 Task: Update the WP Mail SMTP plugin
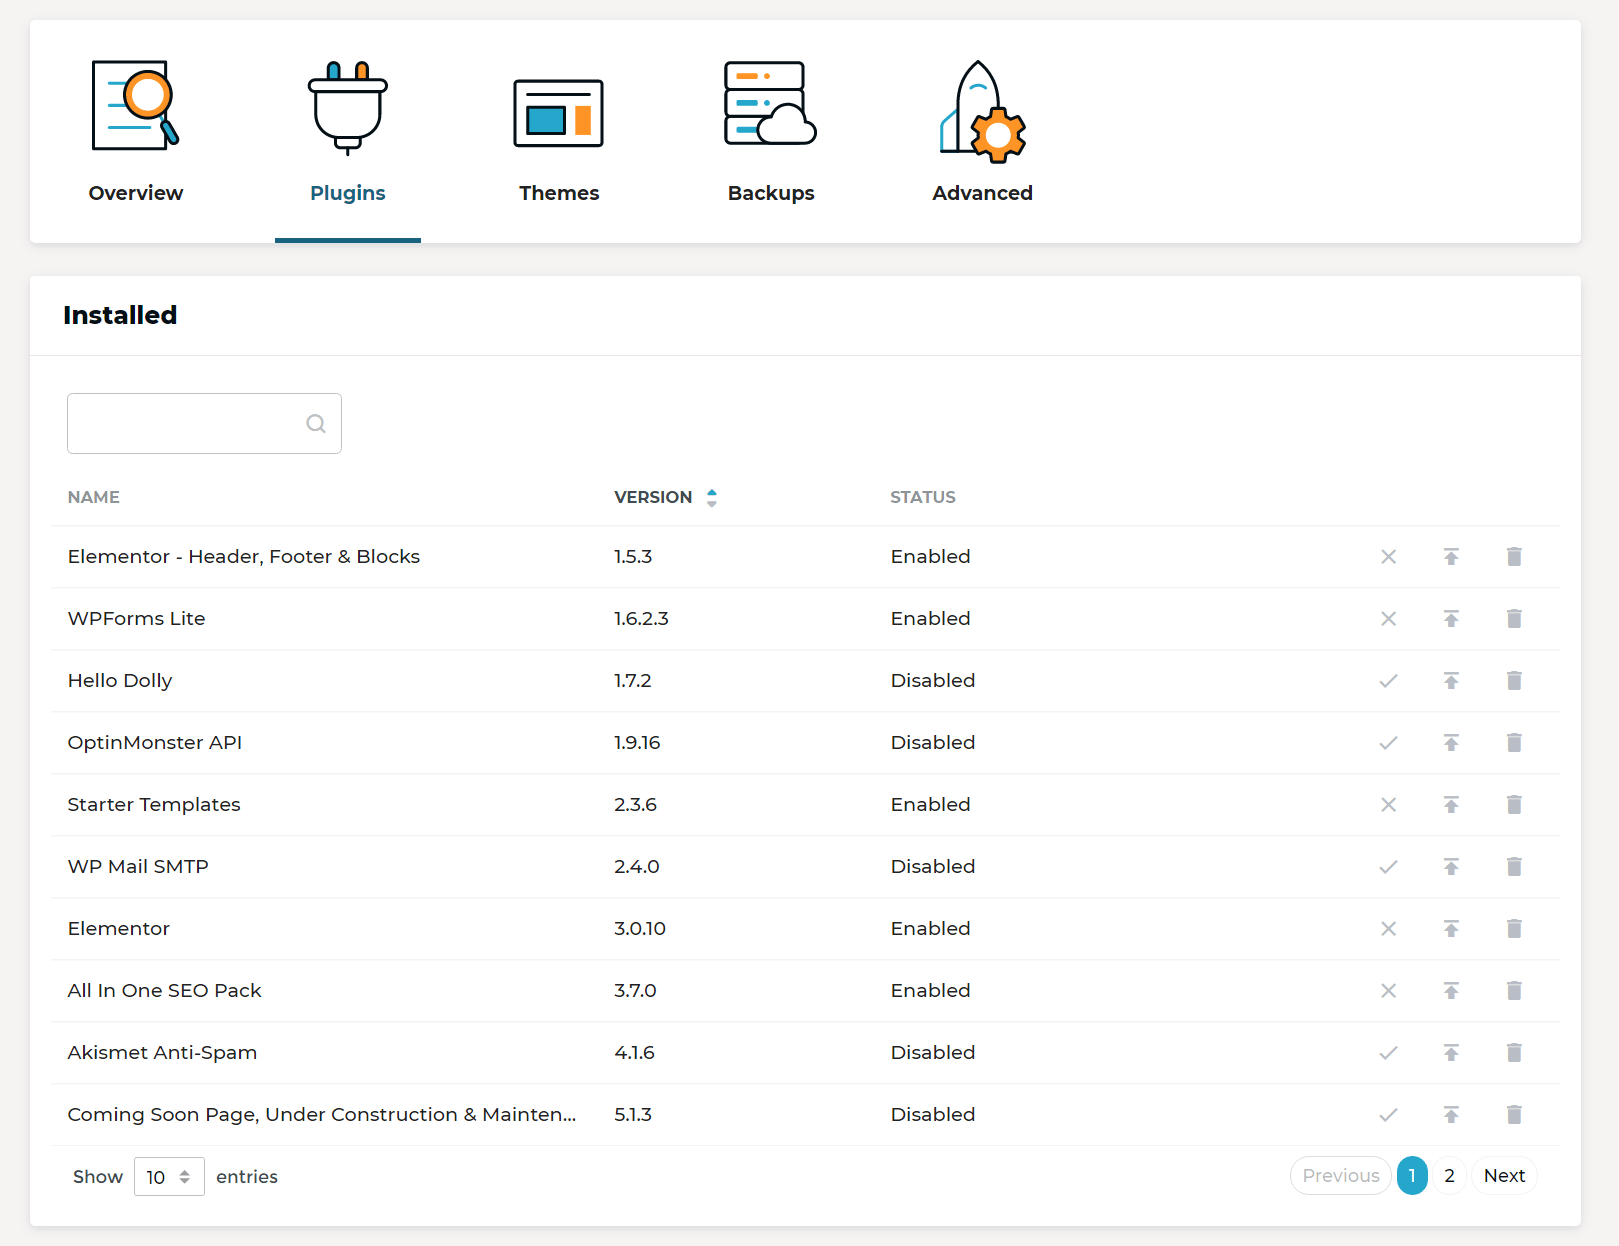(1451, 867)
